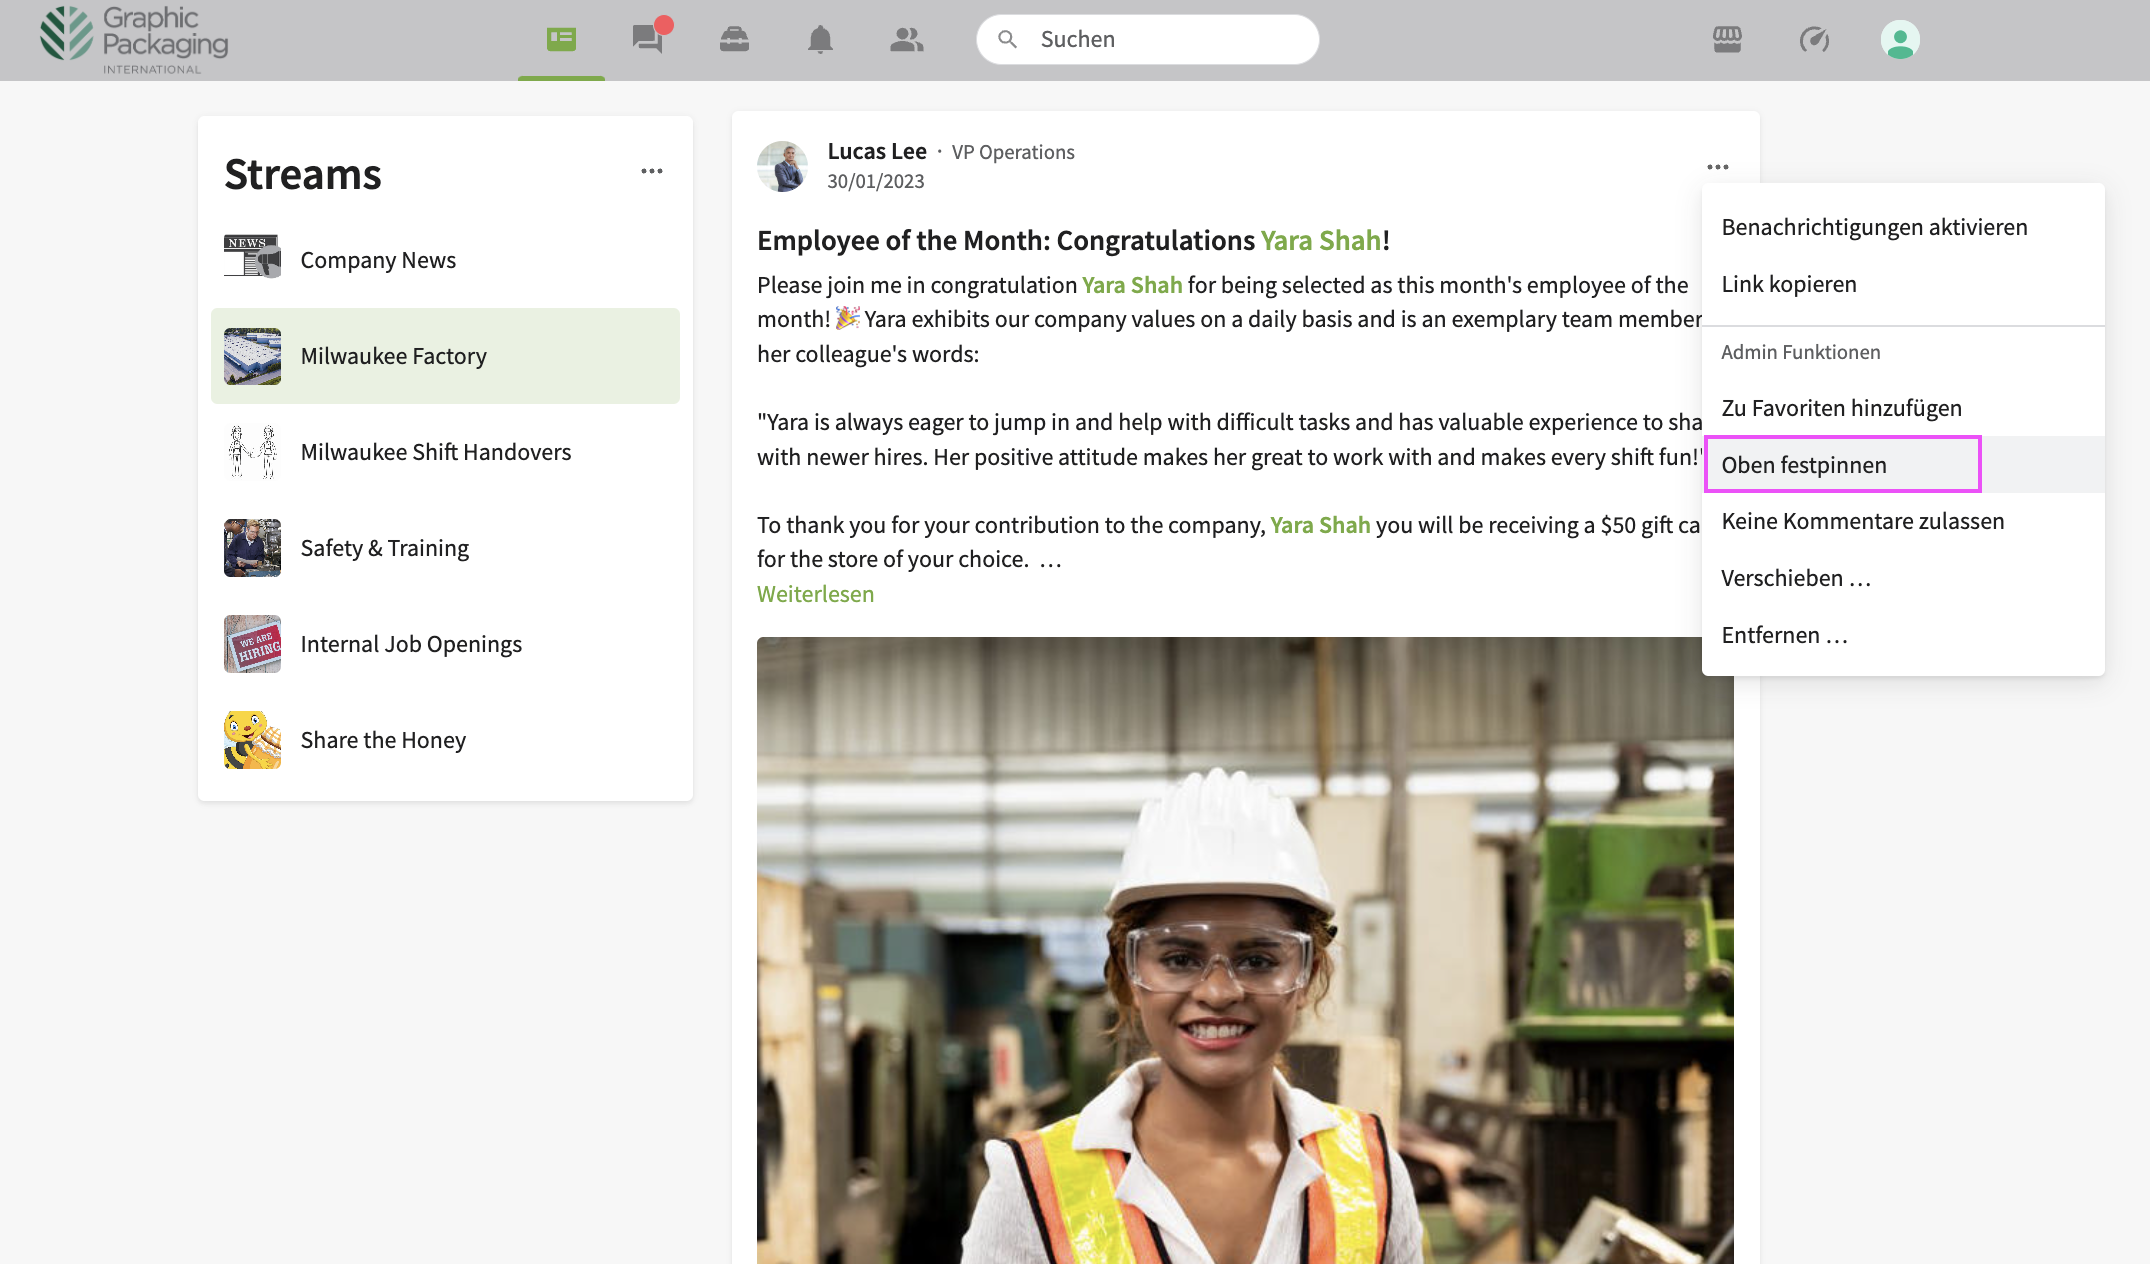The width and height of the screenshot is (2150, 1264).
Task: Open the Safety & Training stream
Action: 445,548
